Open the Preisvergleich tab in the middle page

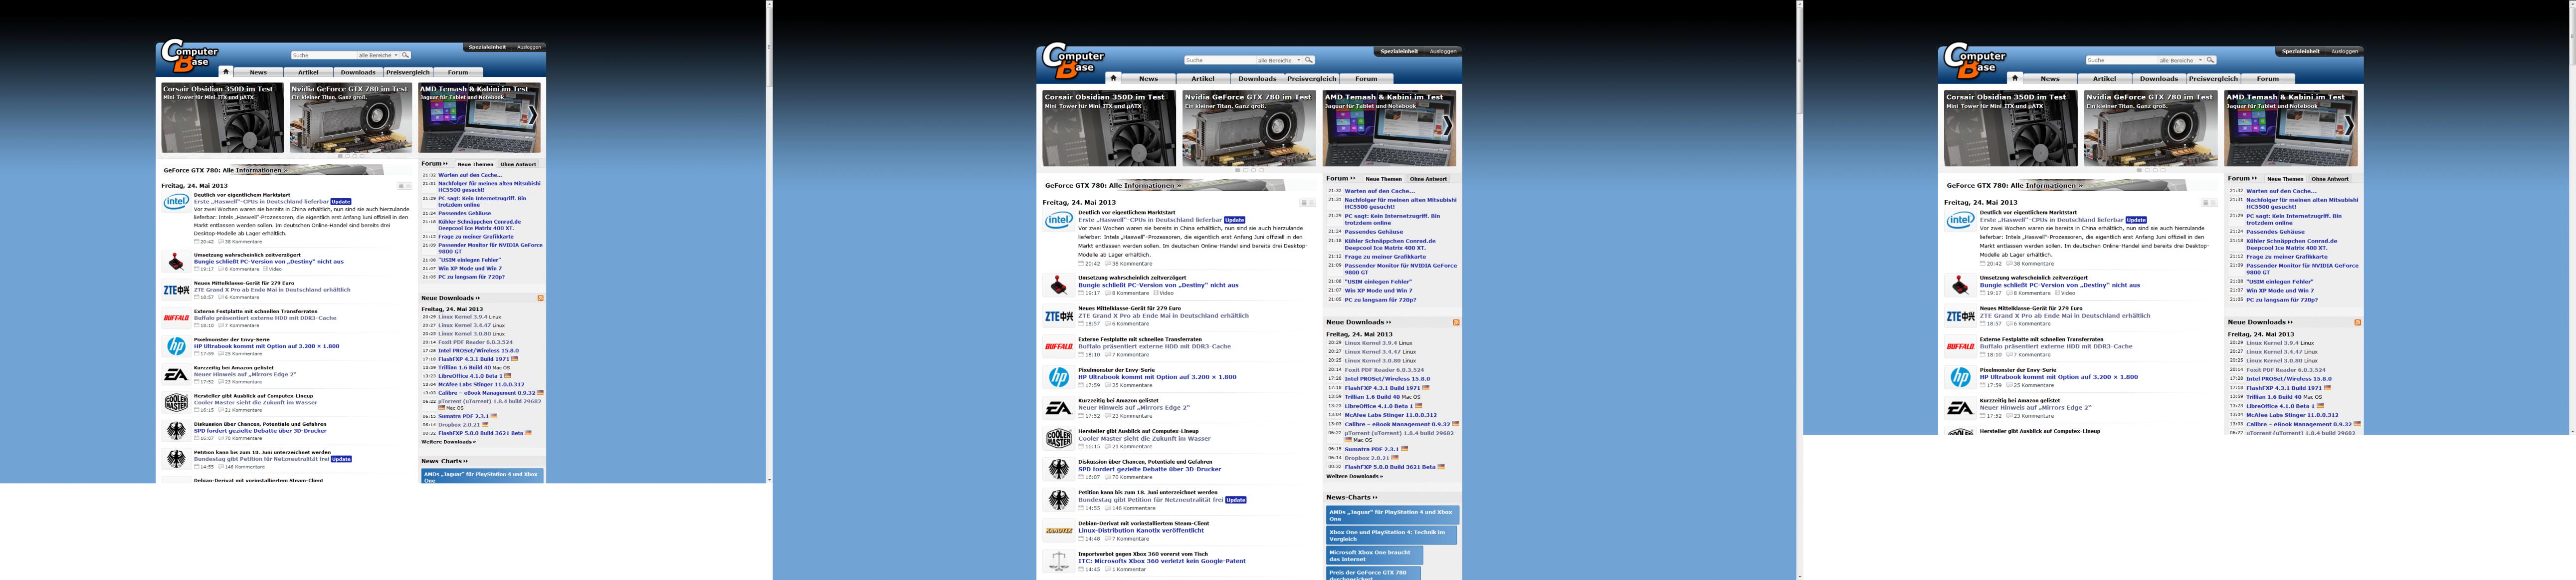coord(1311,79)
